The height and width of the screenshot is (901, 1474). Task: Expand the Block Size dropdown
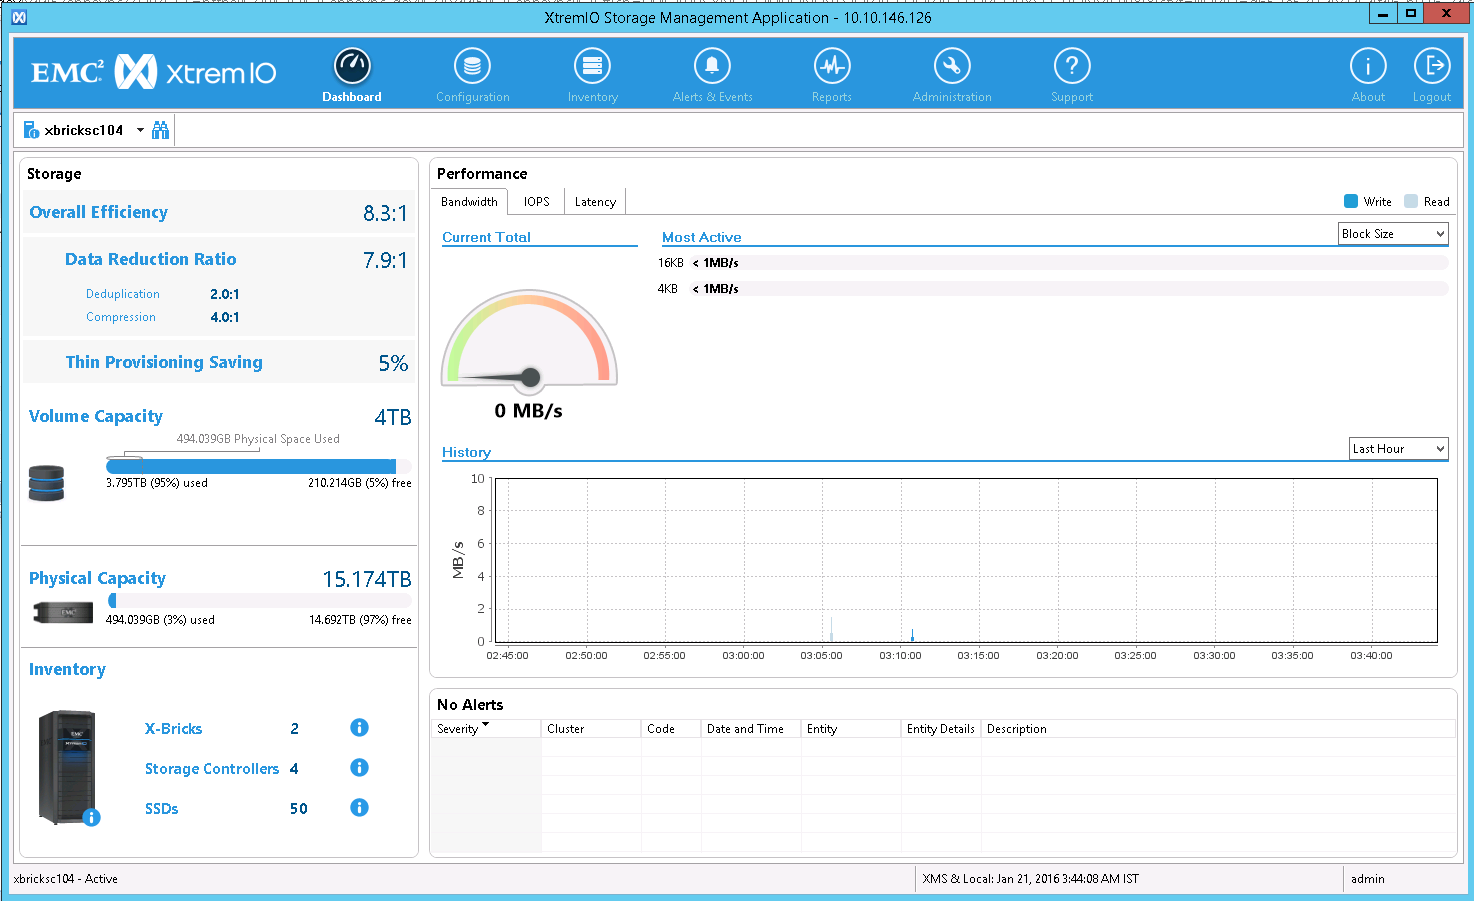click(x=1393, y=234)
